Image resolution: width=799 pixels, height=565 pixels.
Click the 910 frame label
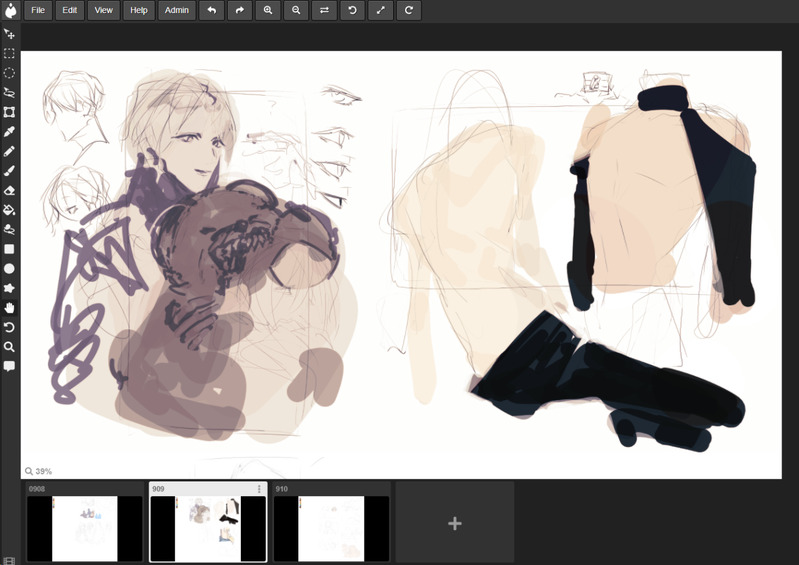282,489
